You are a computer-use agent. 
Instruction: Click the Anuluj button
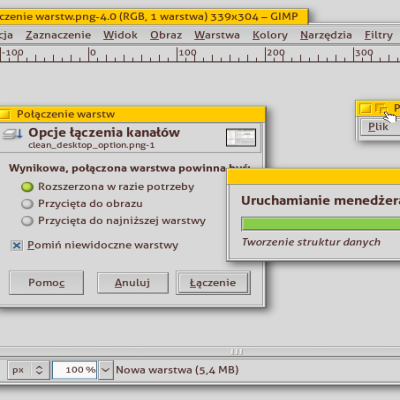click(133, 283)
